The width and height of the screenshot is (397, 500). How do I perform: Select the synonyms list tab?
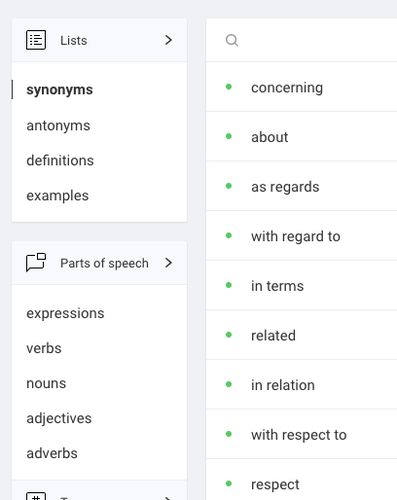click(x=60, y=90)
